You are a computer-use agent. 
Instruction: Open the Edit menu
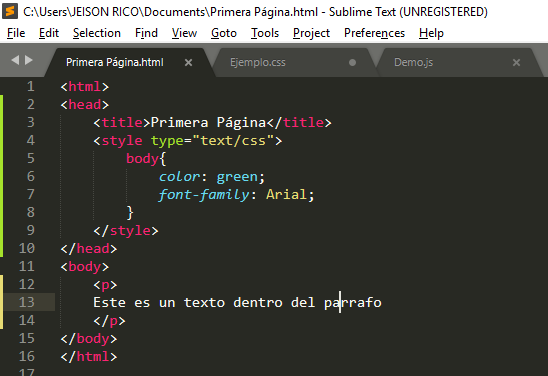[x=49, y=33]
